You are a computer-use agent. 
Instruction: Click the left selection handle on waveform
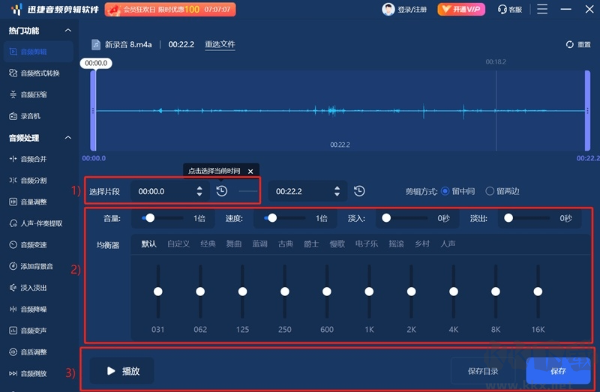pyautogui.click(x=93, y=111)
